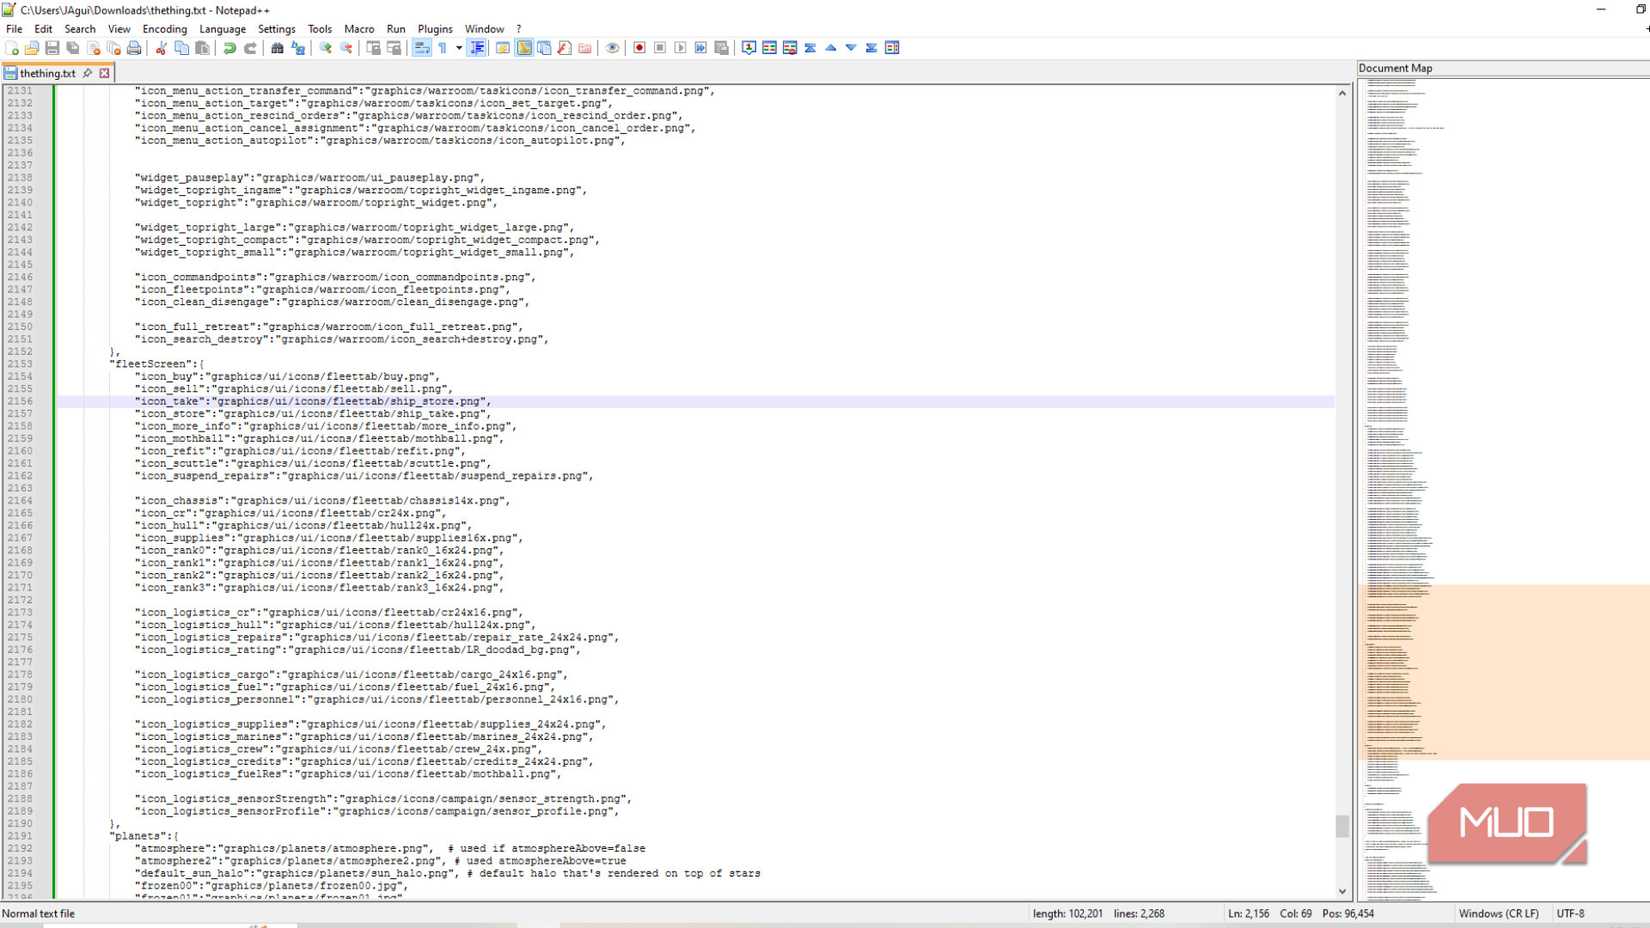
Task: Open the Plugins menu
Action: [435, 29]
